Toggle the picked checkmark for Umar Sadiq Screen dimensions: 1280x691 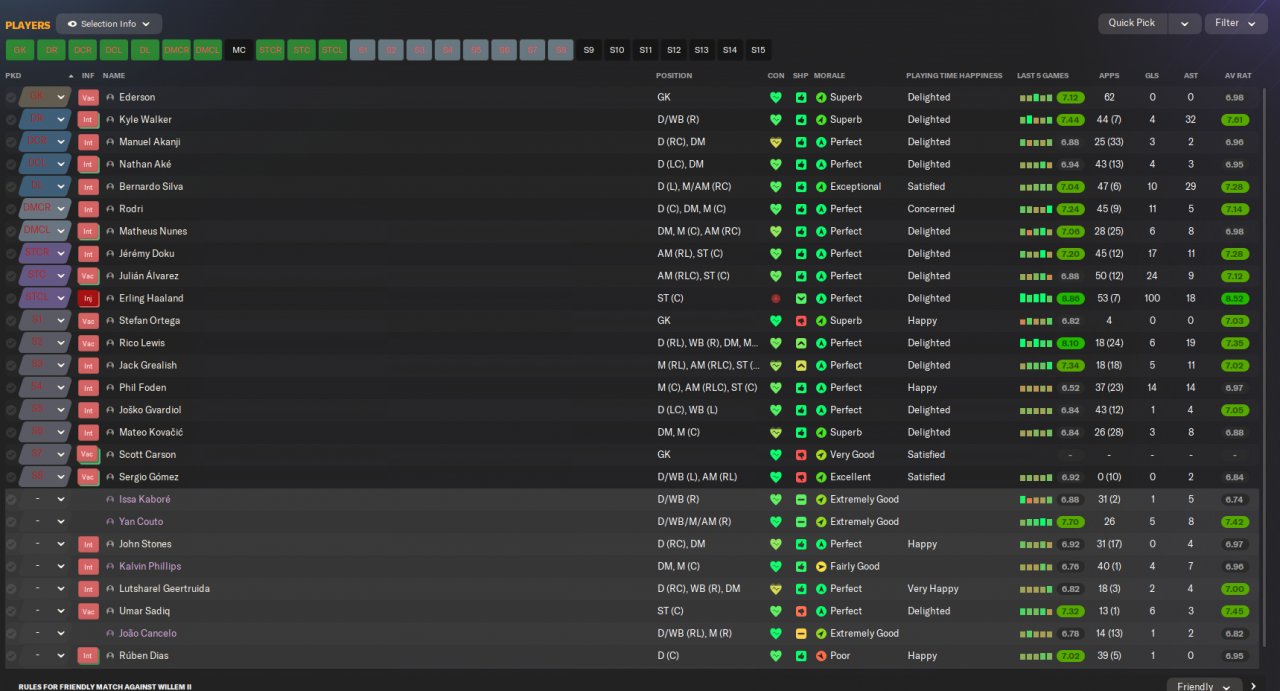(11, 611)
